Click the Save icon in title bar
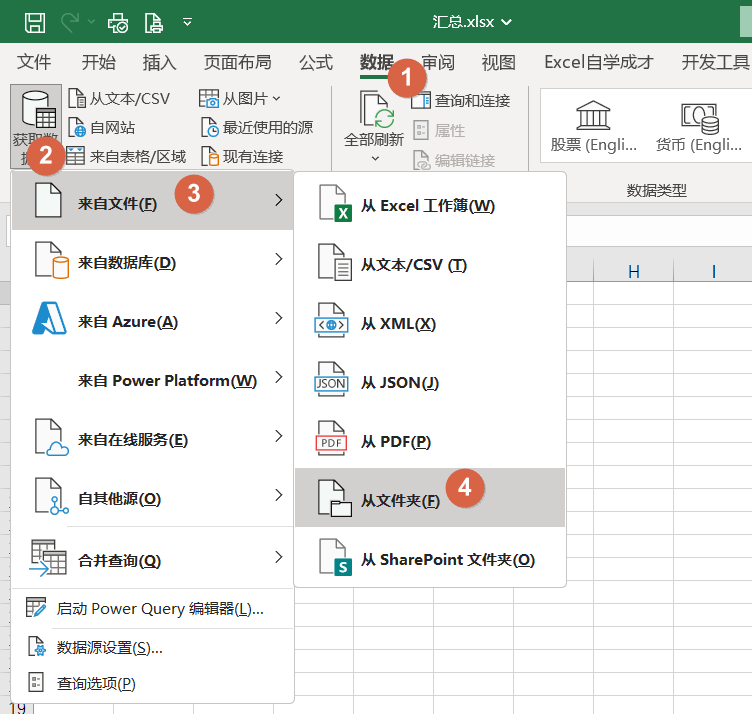This screenshot has height=714, width=752. coord(35,23)
